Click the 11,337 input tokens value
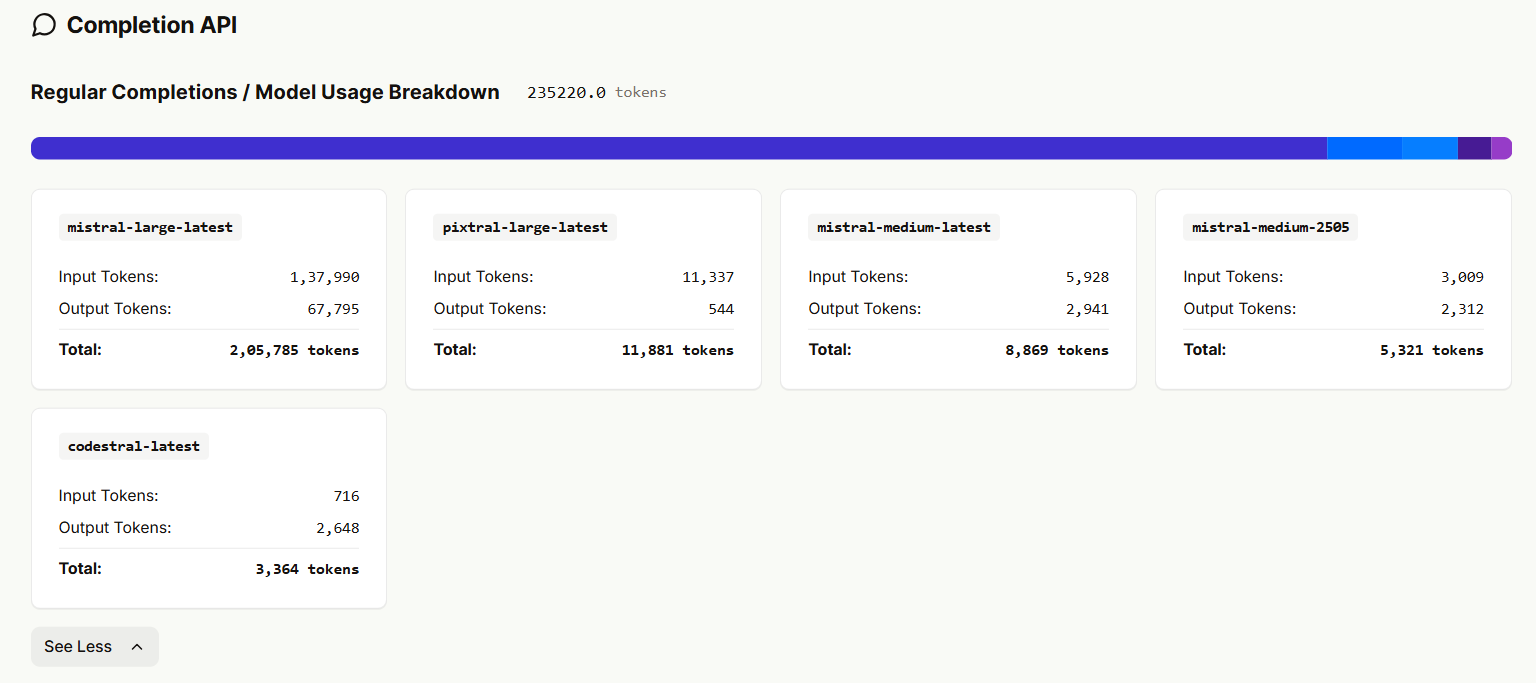The width and height of the screenshot is (1536, 683). (x=708, y=277)
